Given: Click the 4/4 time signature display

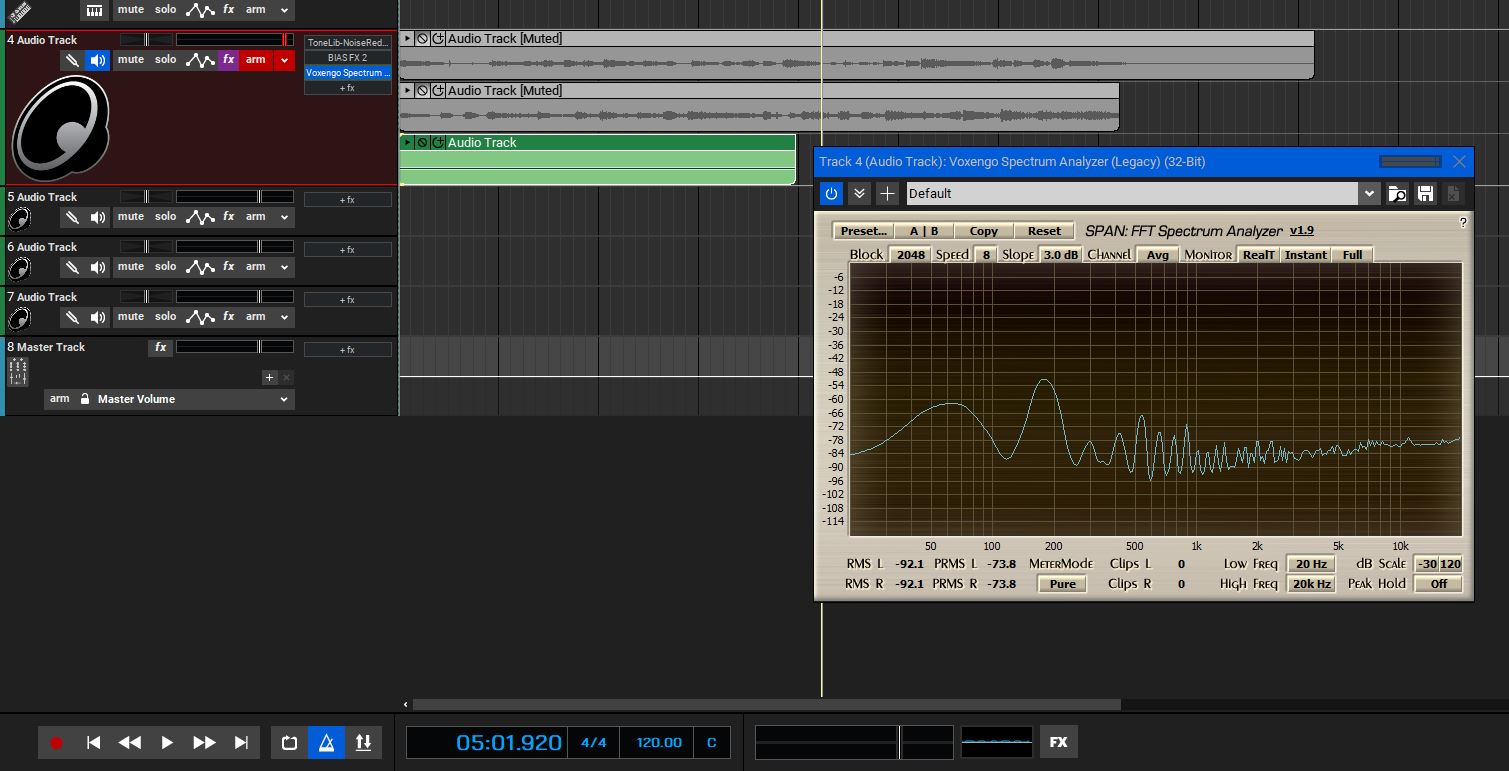Looking at the screenshot, I should (594, 743).
